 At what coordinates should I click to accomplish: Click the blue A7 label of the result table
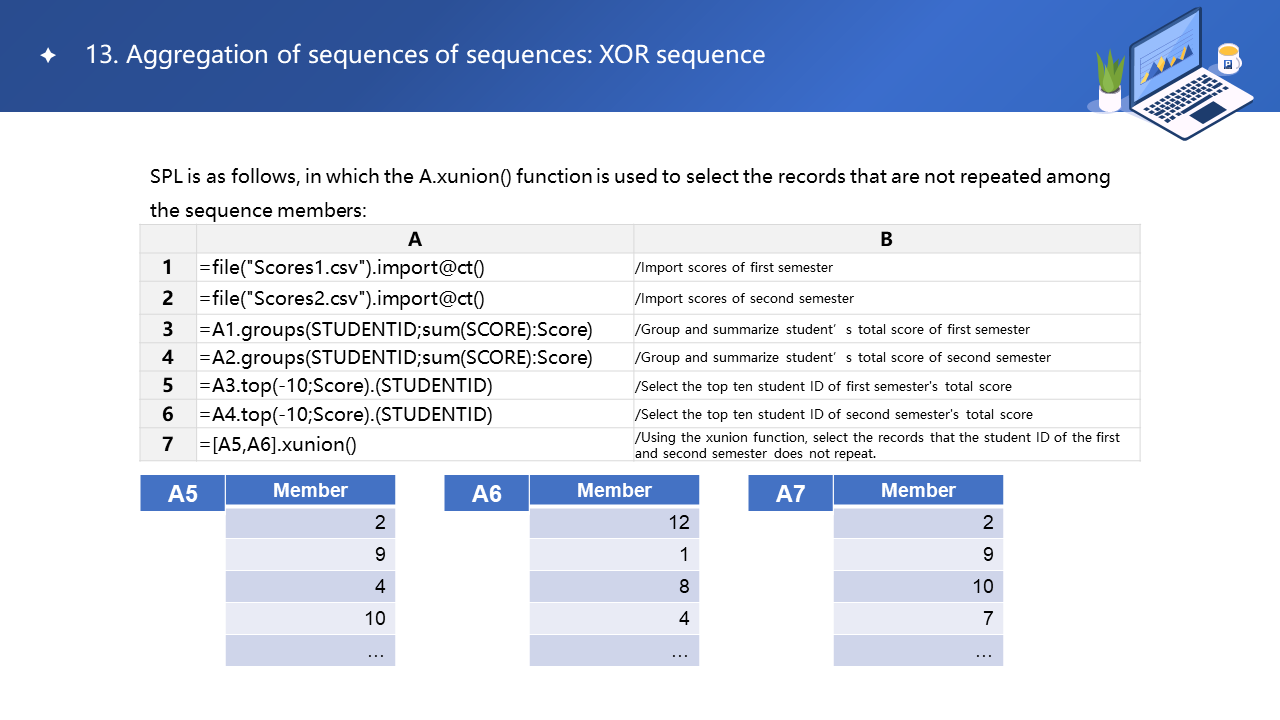click(791, 493)
